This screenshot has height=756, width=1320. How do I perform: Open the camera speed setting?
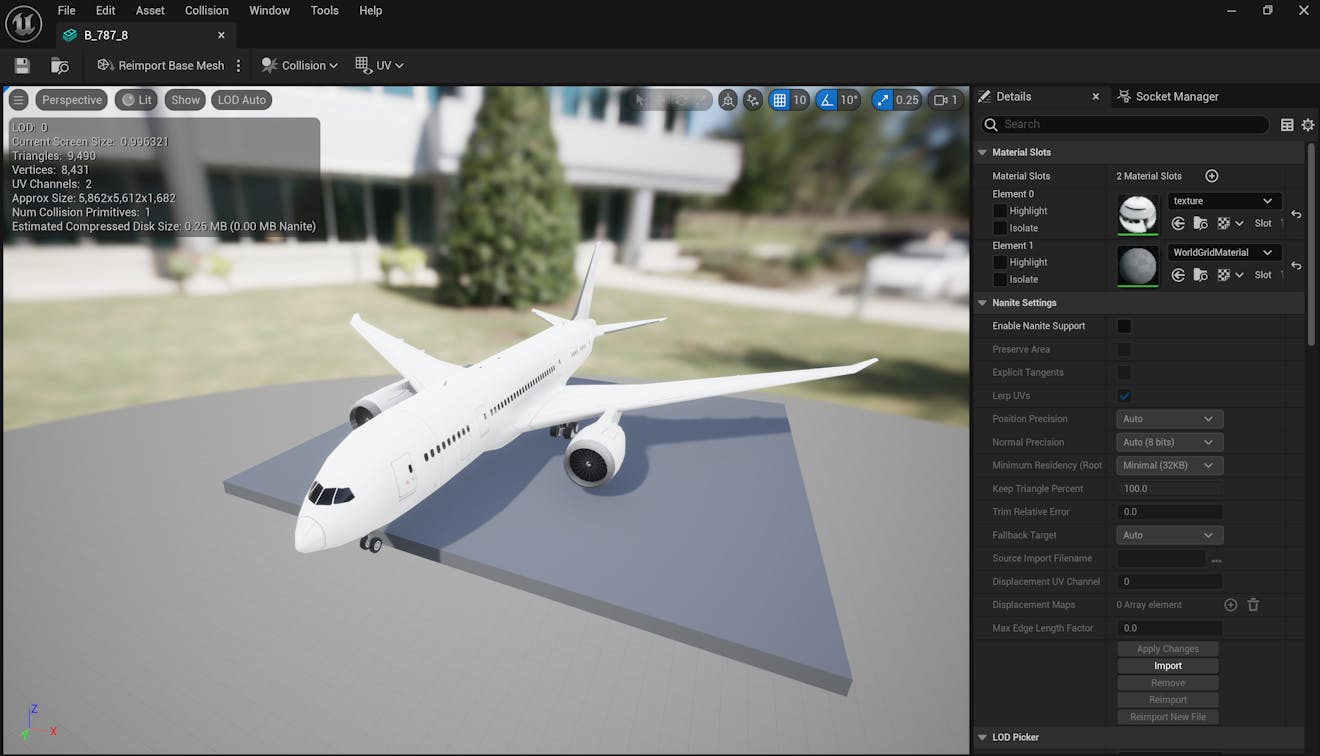click(946, 100)
